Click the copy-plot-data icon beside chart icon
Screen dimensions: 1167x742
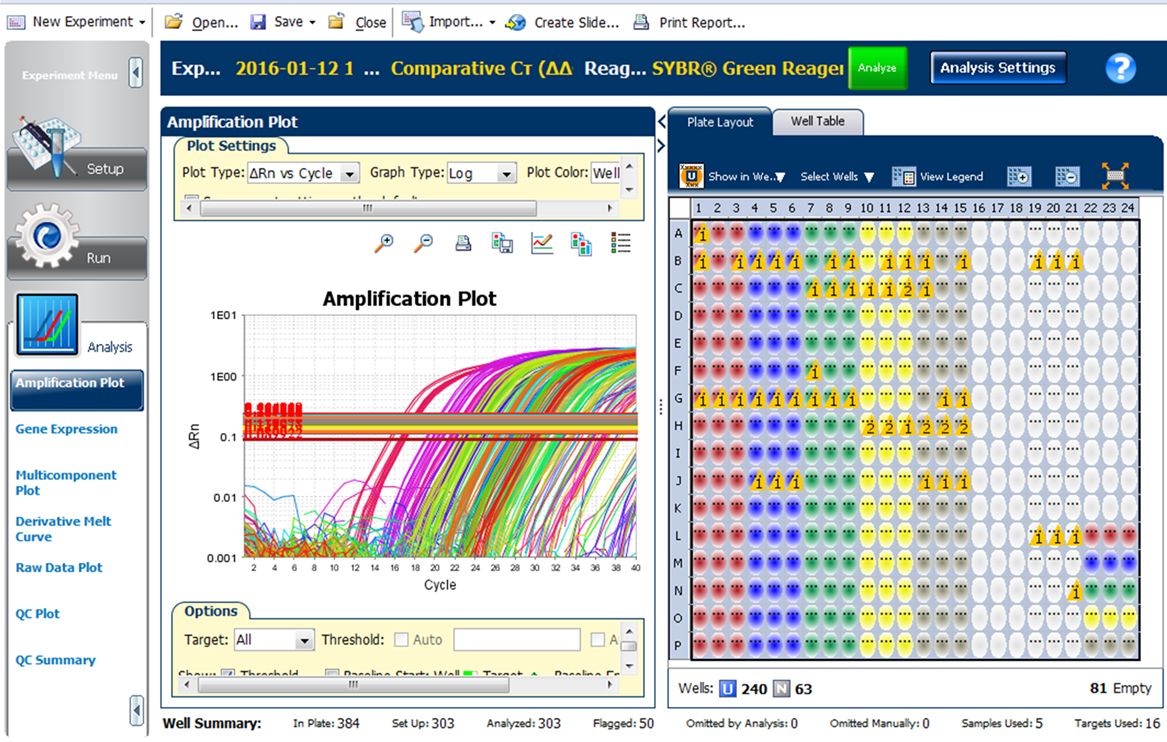[581, 243]
